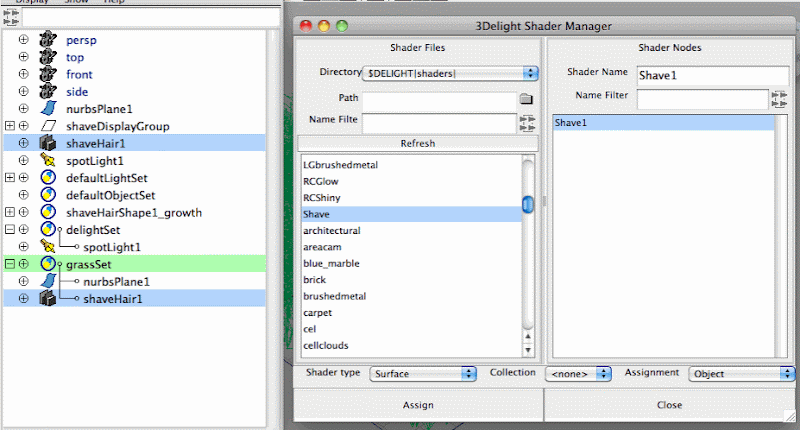Toggle the circle-plus marker beside persp
Image resolution: width=800 pixels, height=430 pixels.
click(x=23, y=39)
